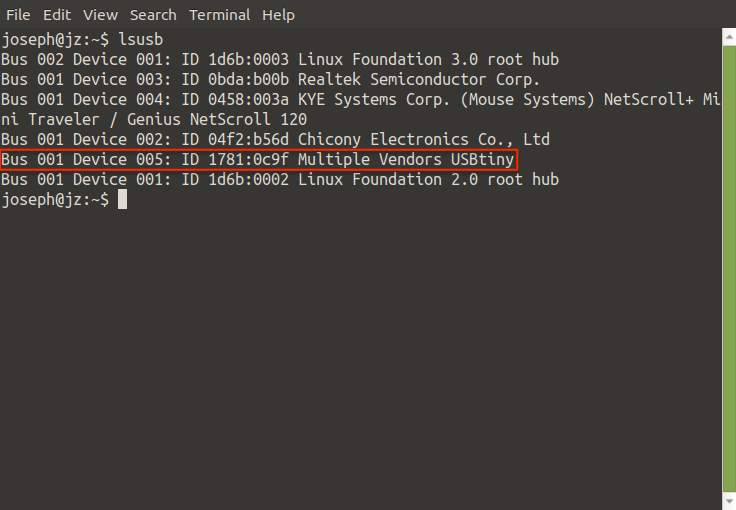Click the highlighted USBtiny device line
This screenshot has height=510, width=736.
click(259, 160)
